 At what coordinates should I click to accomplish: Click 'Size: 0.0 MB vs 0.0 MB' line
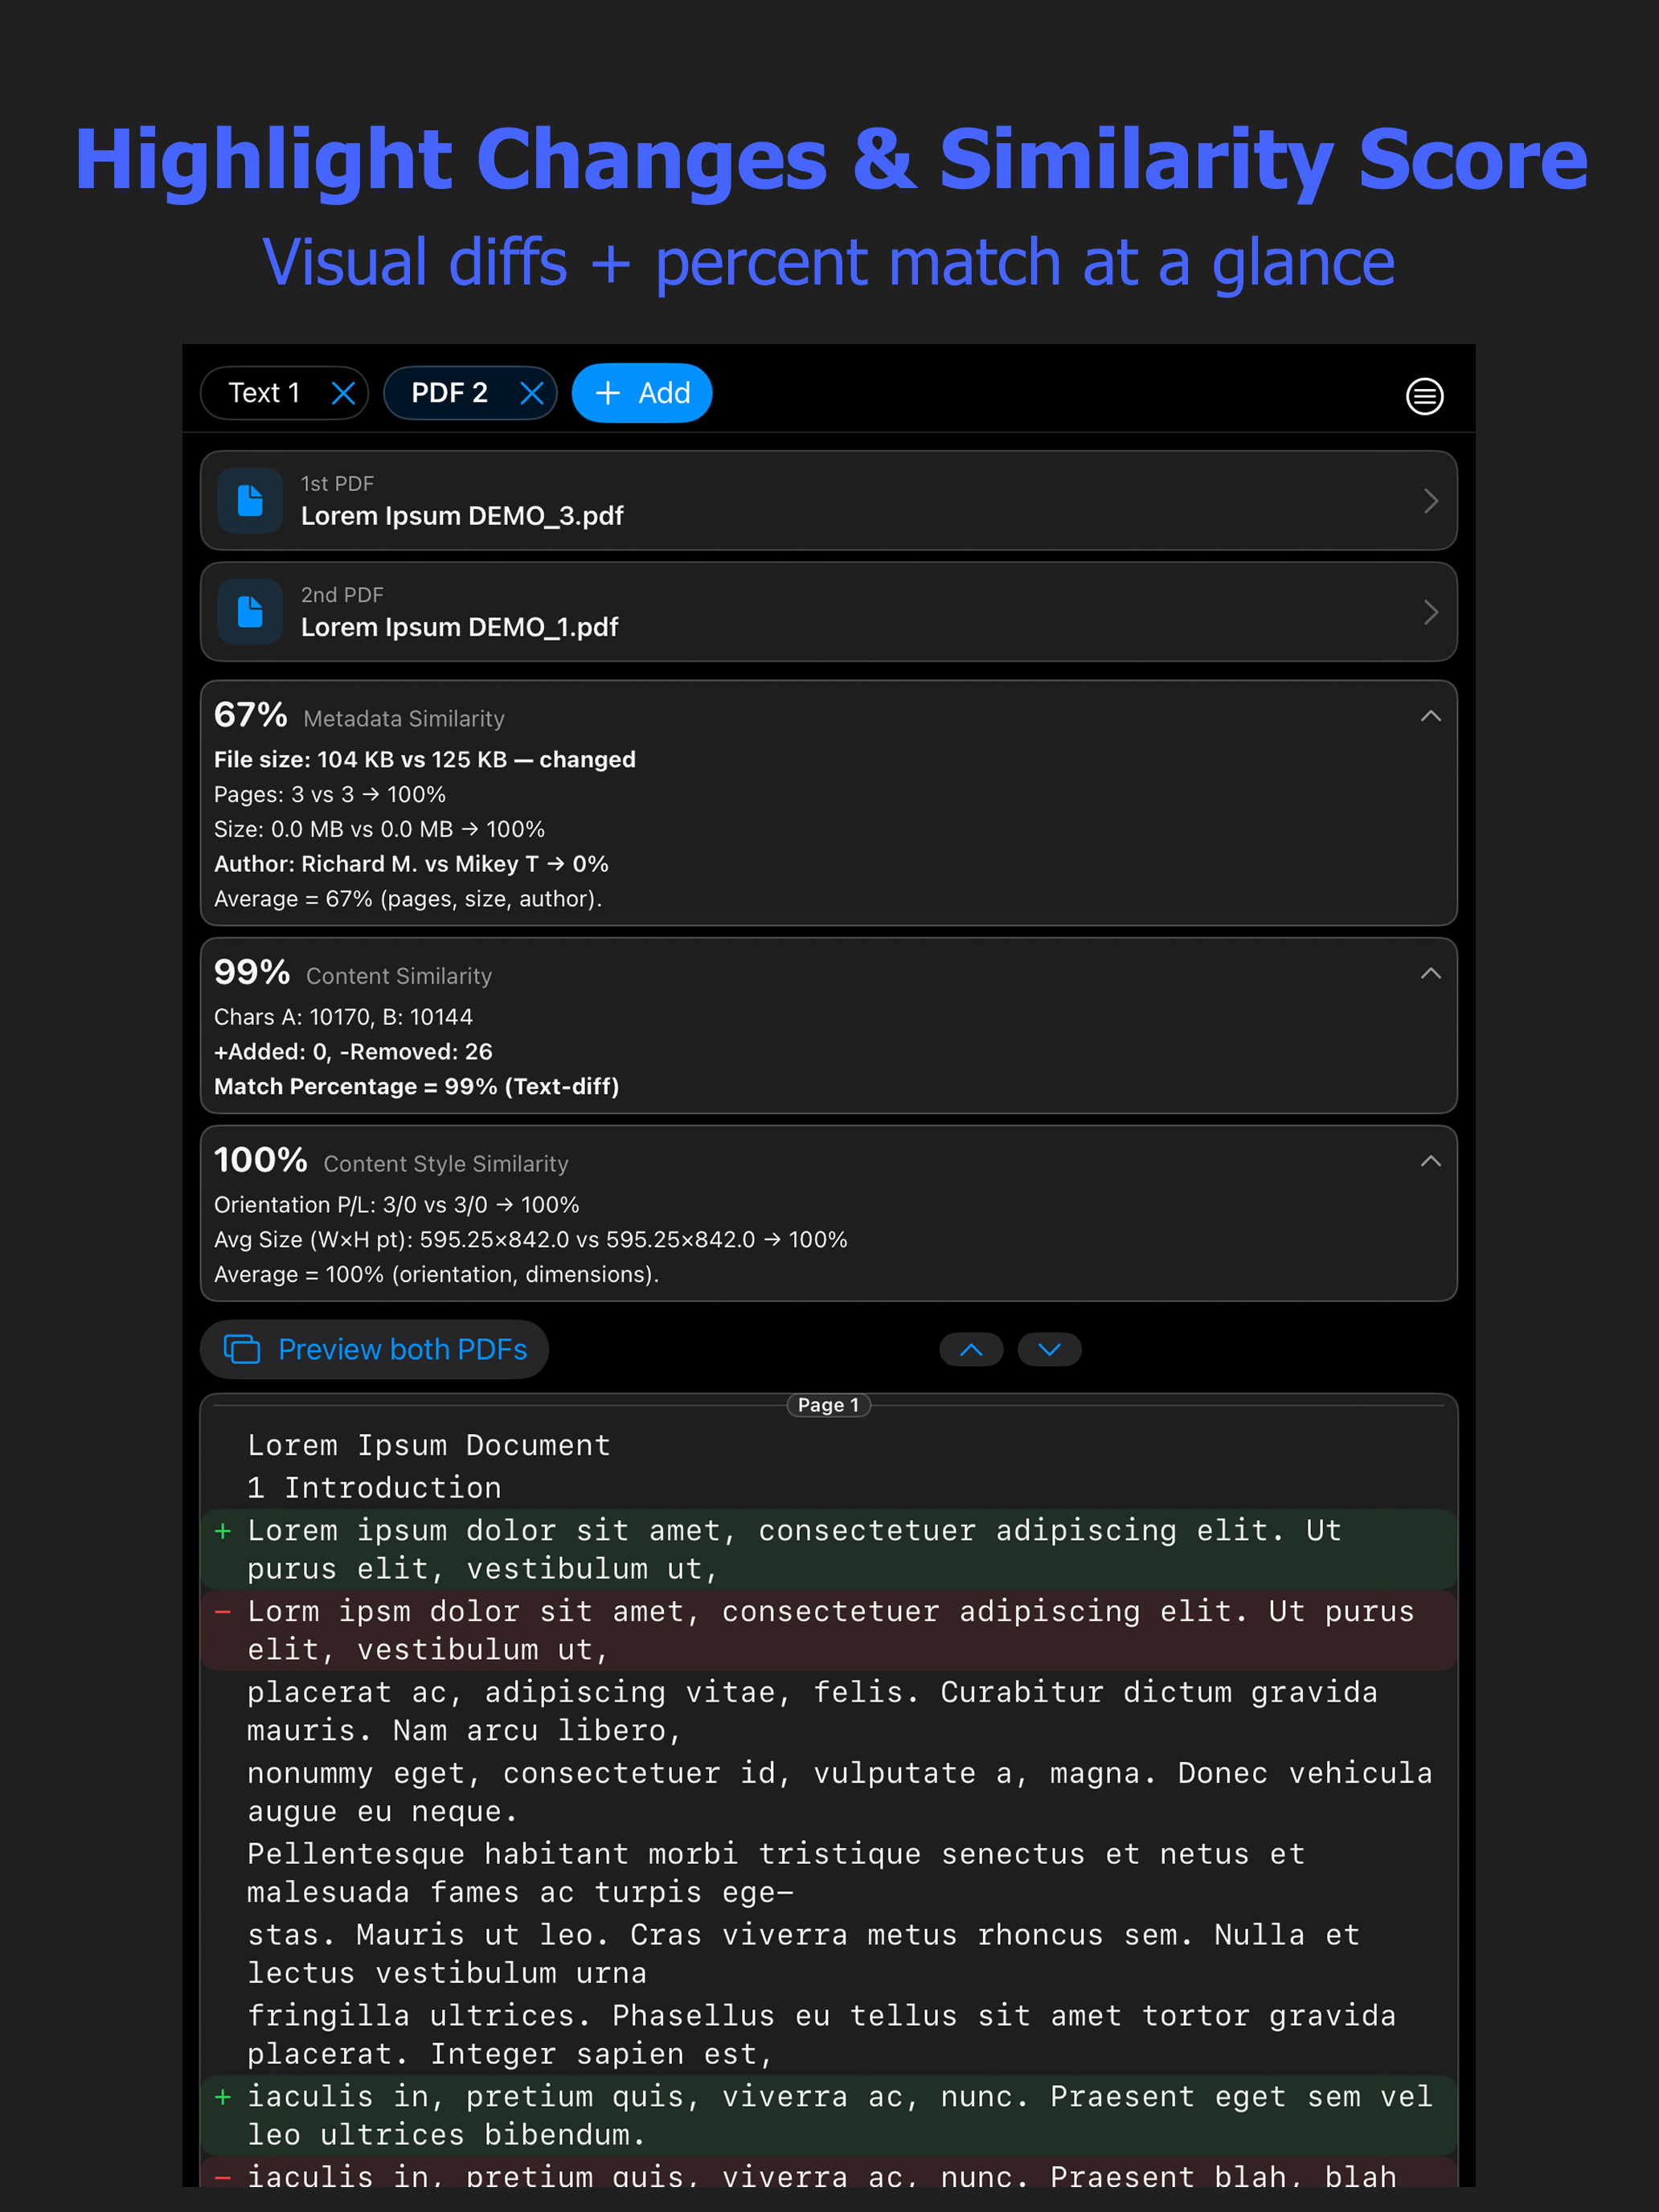click(379, 830)
